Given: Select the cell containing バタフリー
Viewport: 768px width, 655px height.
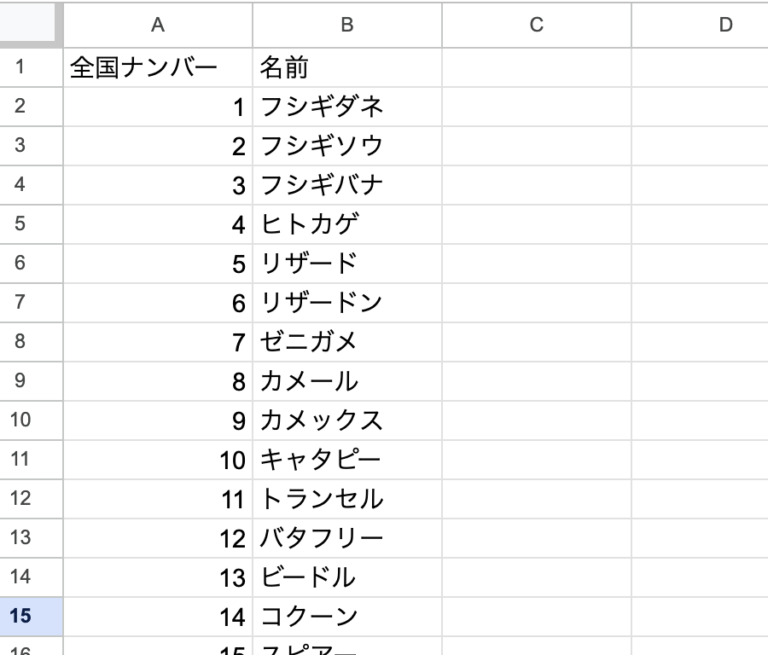Looking at the screenshot, I should pos(346,538).
